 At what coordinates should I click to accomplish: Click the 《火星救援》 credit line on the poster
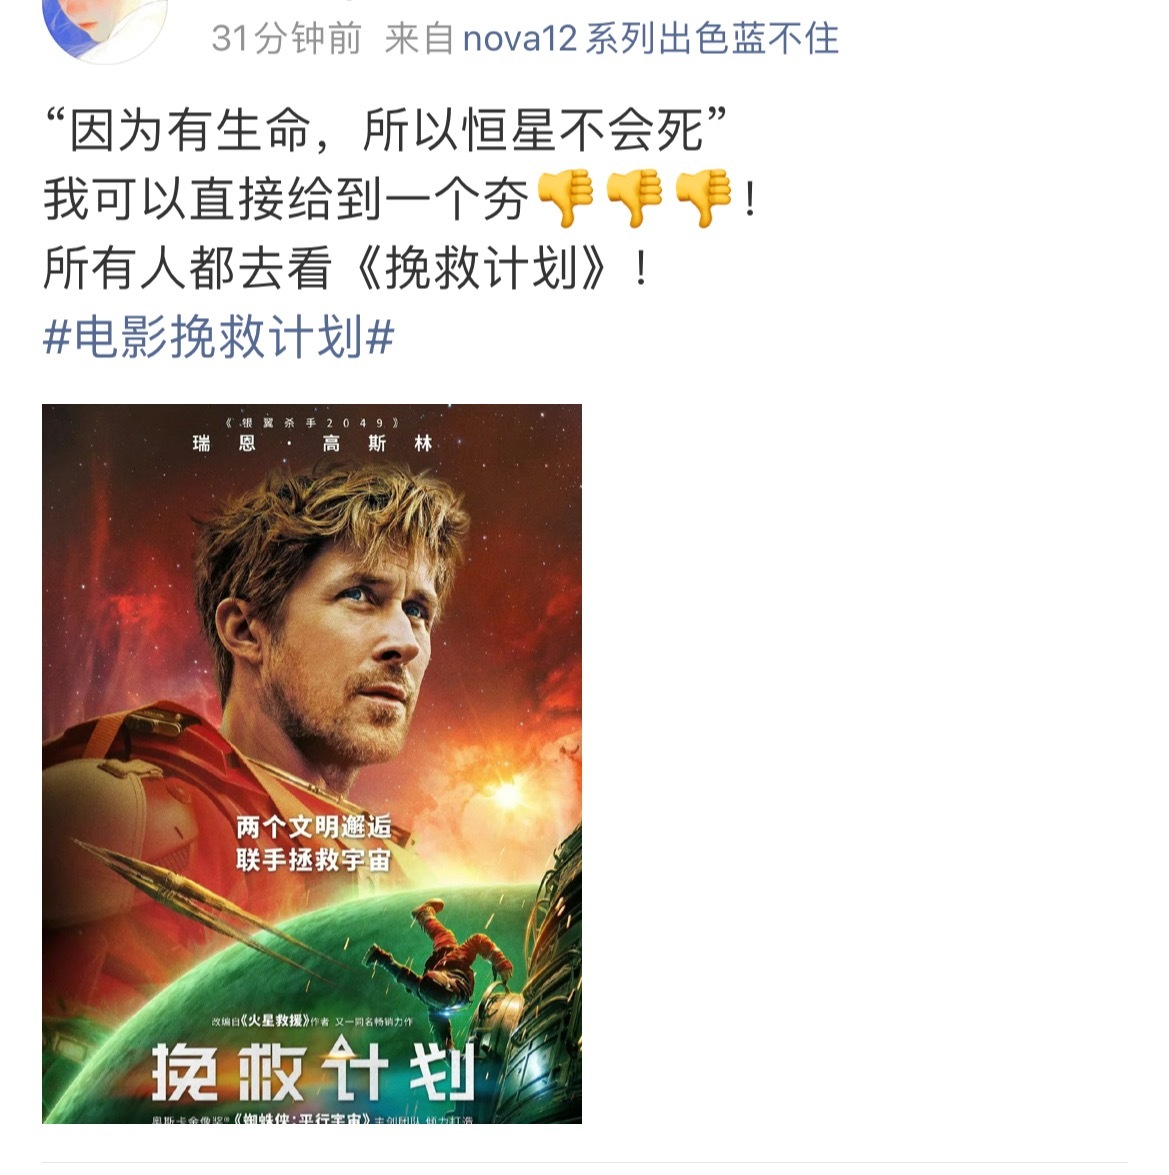(x=312, y=1021)
